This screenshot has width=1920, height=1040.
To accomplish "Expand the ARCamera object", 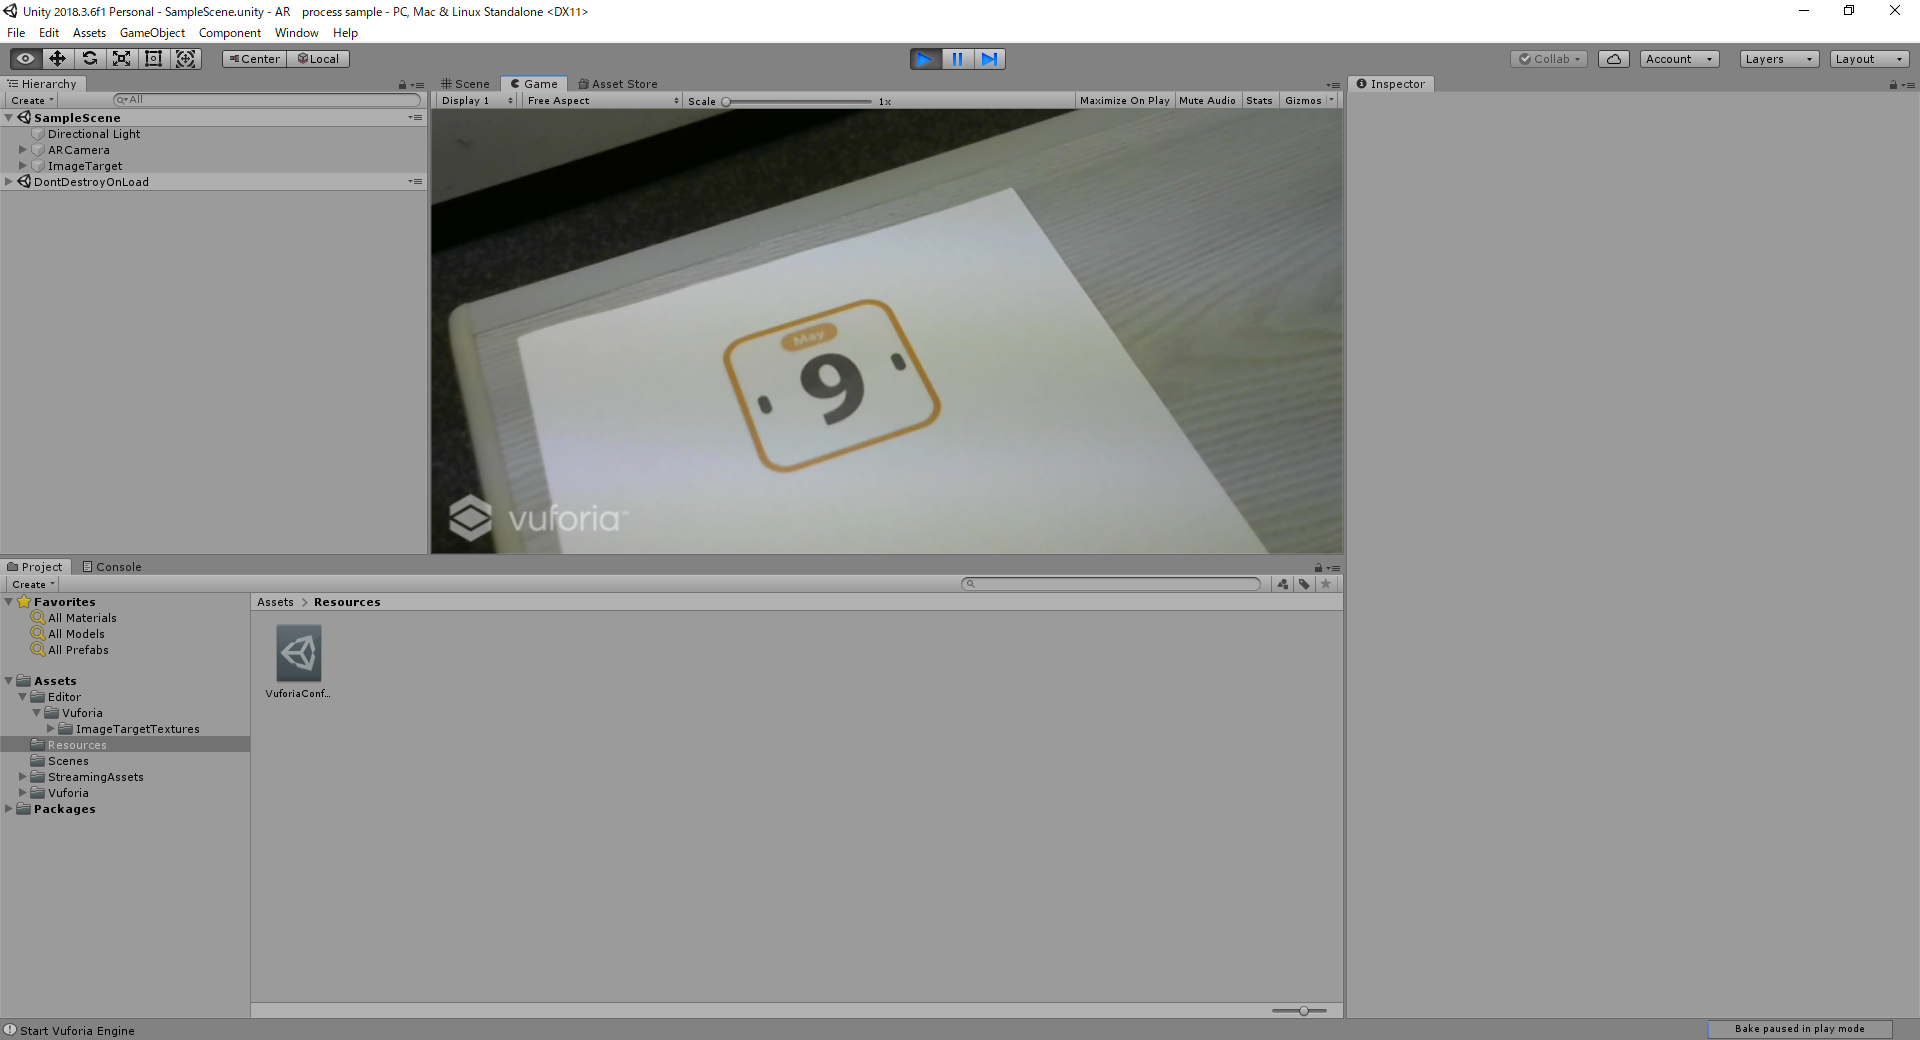I will click(22, 150).
